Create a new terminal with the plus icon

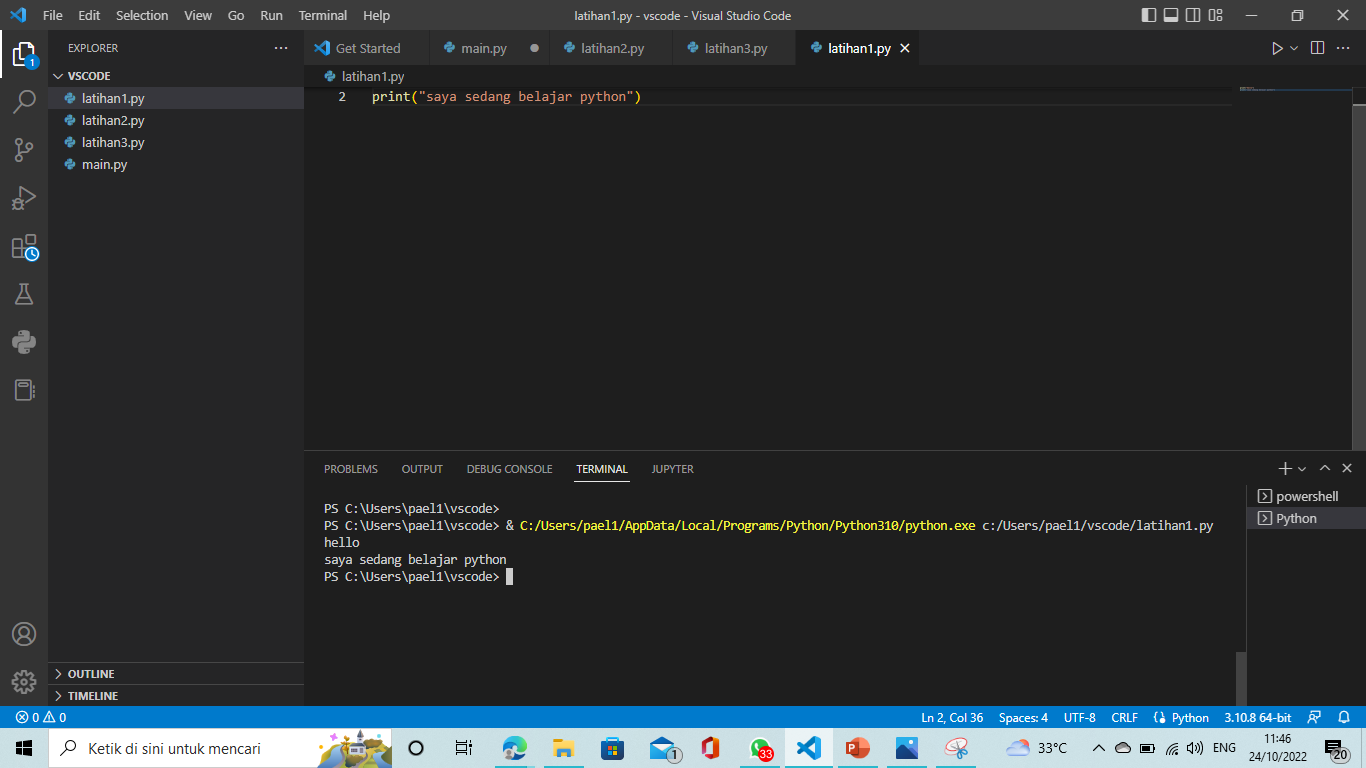1284,468
